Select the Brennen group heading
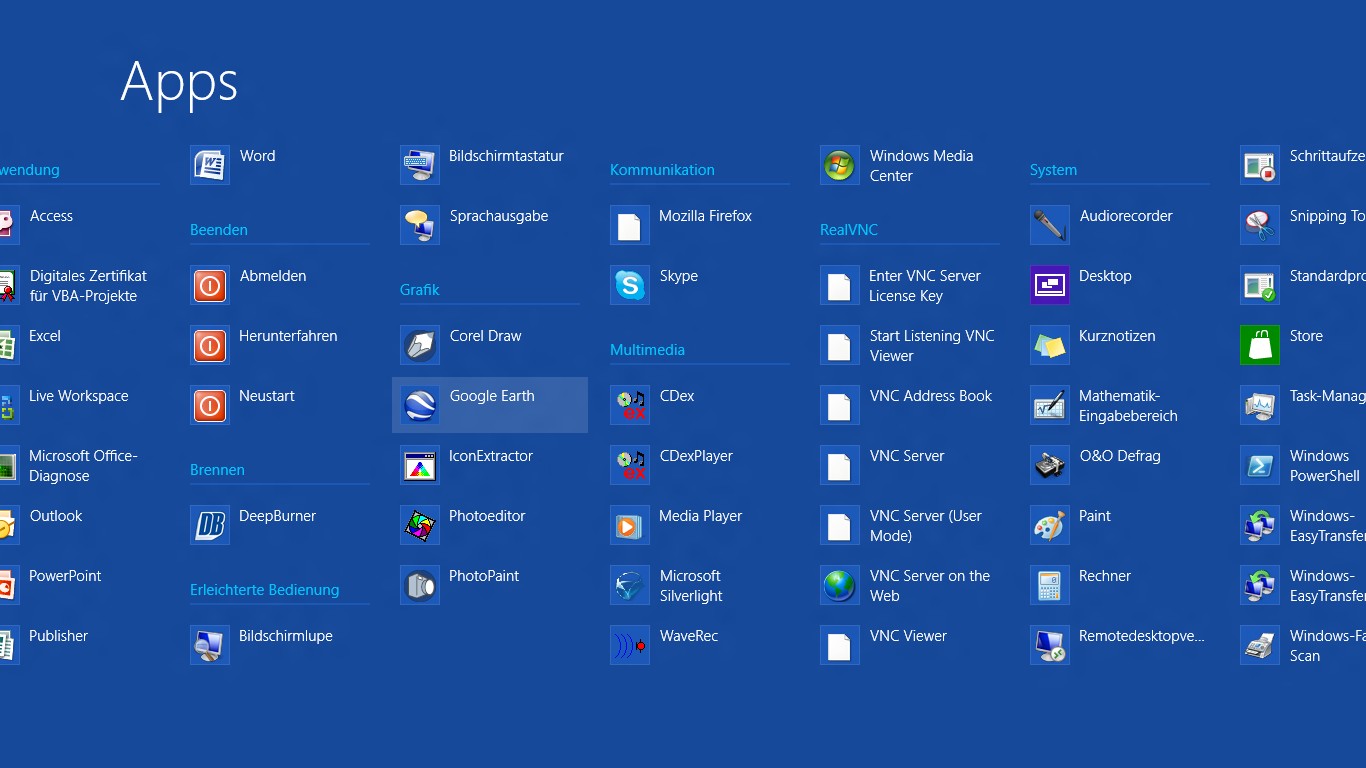The image size is (1366, 768). click(x=217, y=470)
